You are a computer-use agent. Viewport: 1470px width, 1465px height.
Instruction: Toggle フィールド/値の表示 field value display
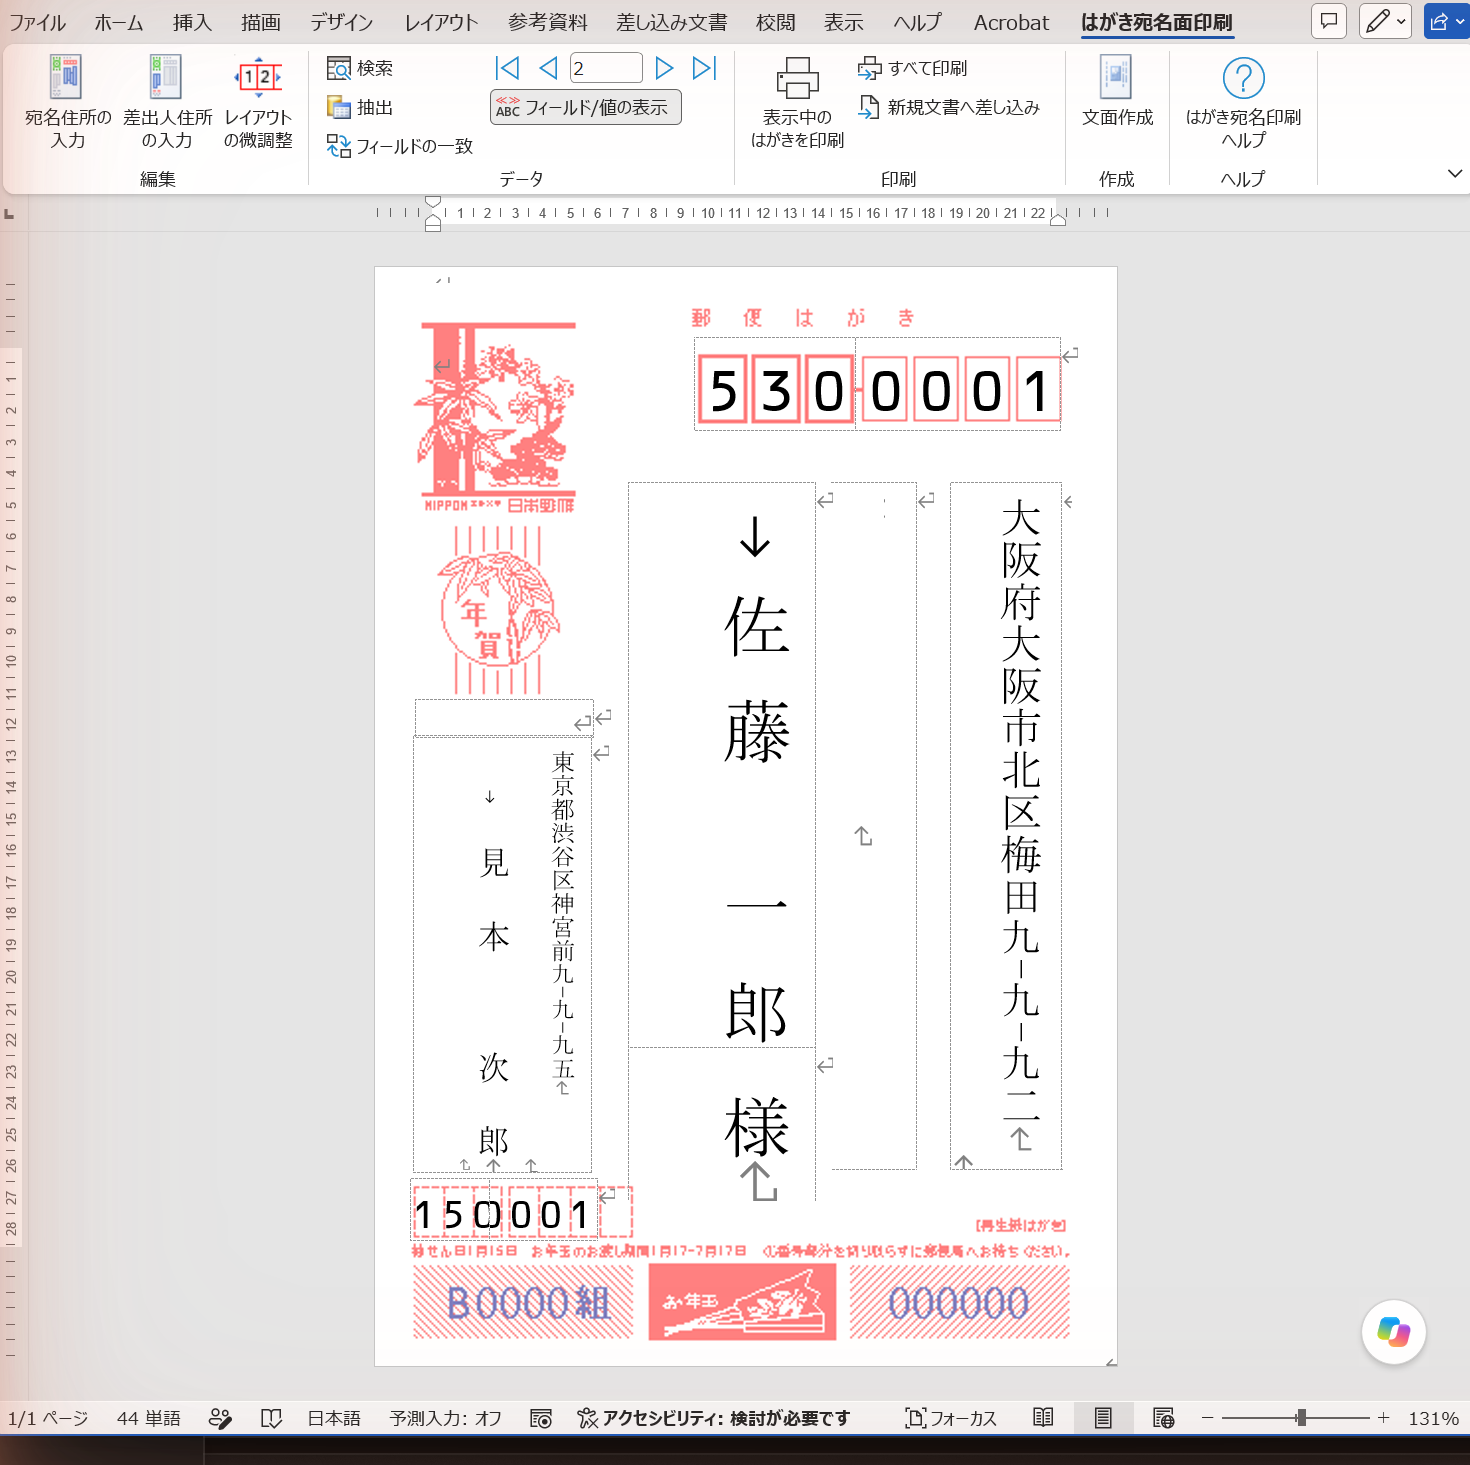(586, 107)
